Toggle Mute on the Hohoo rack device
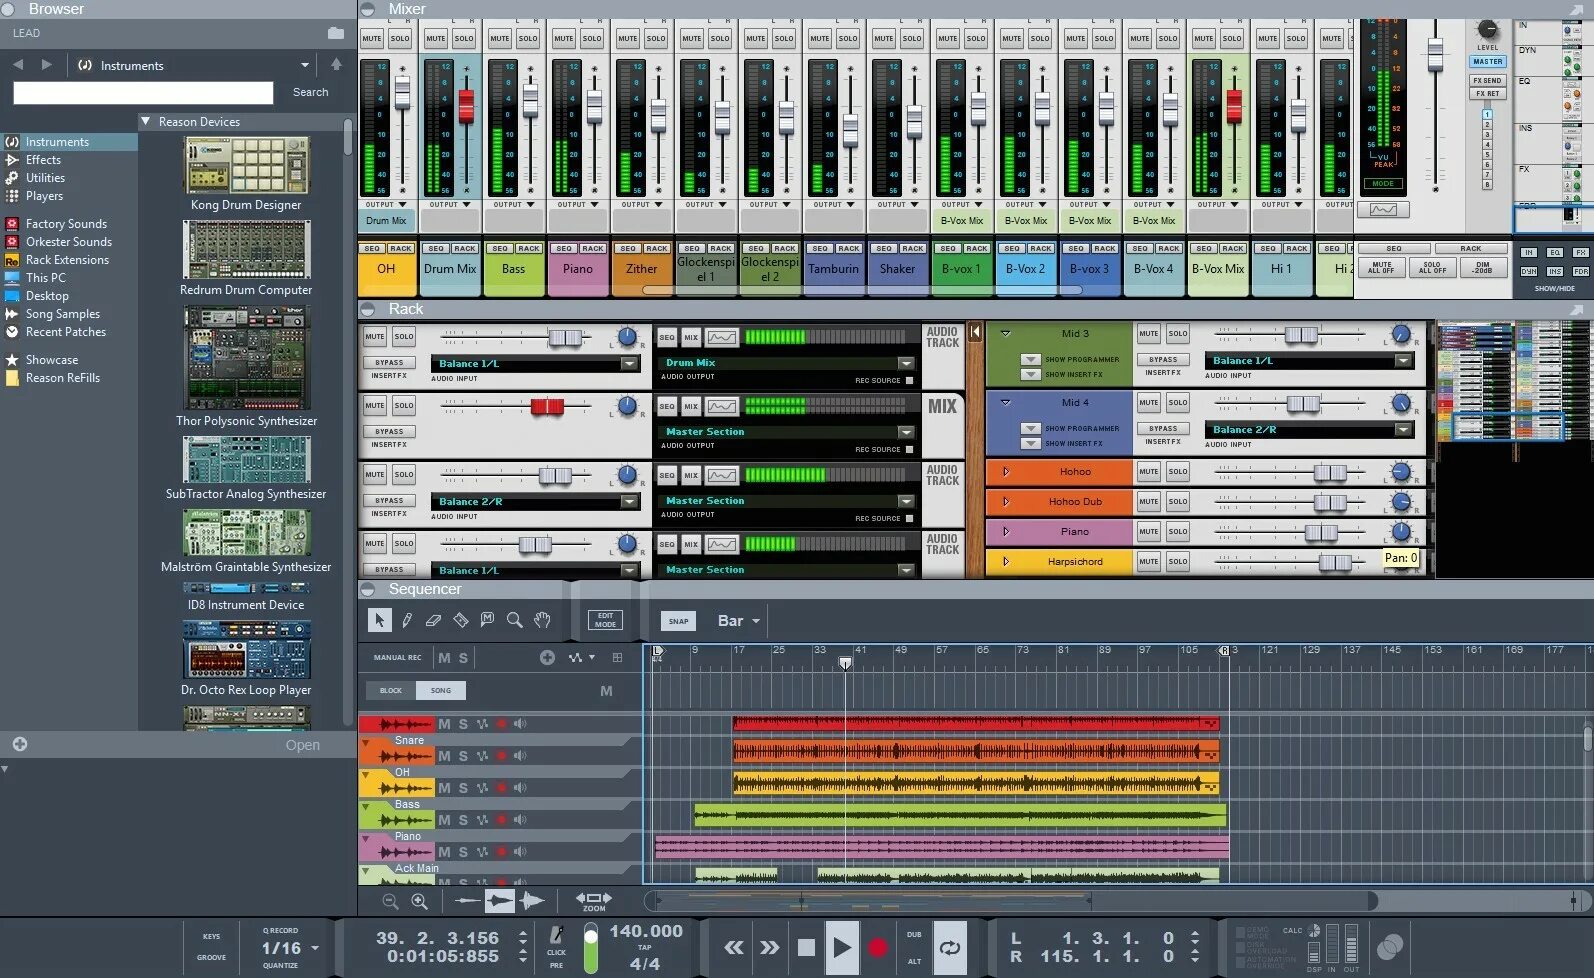Screen dimensions: 1594x978 (x=1149, y=471)
